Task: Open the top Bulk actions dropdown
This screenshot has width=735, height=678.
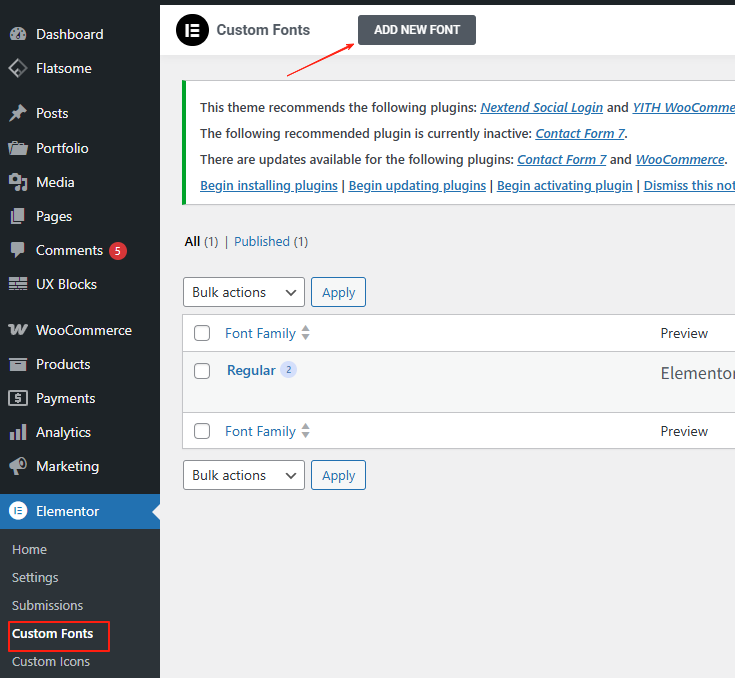Action: (243, 292)
